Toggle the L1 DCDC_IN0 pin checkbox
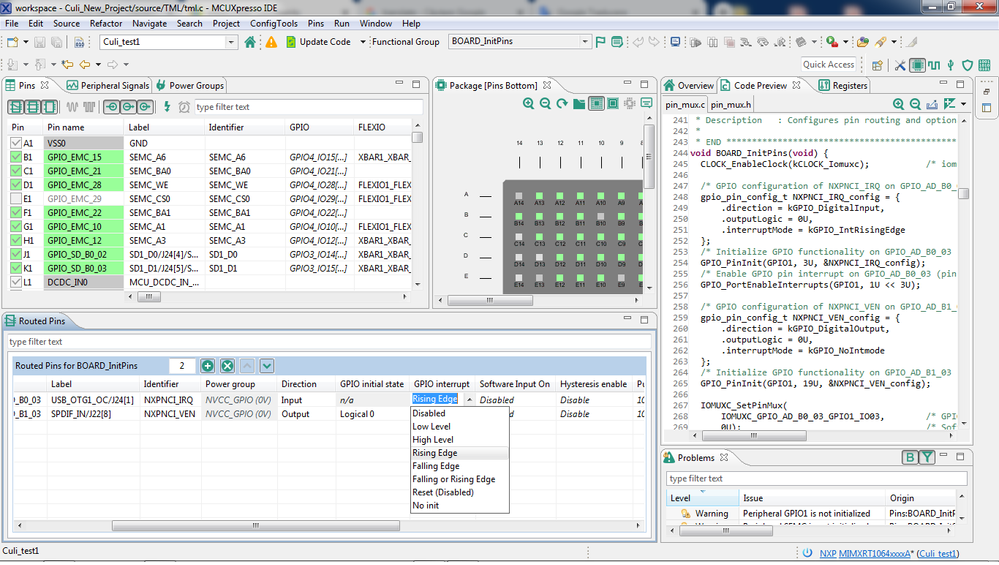Image resolution: width=999 pixels, height=565 pixels. click(15, 283)
